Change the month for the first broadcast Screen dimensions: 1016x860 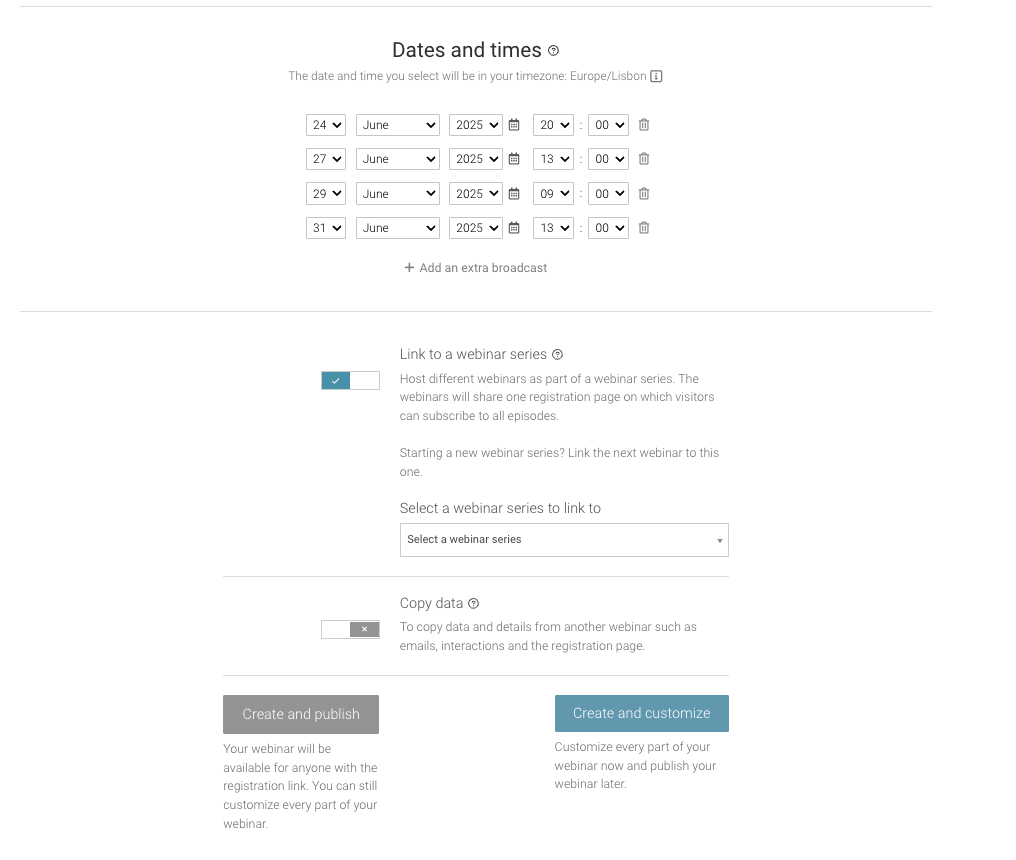click(397, 124)
